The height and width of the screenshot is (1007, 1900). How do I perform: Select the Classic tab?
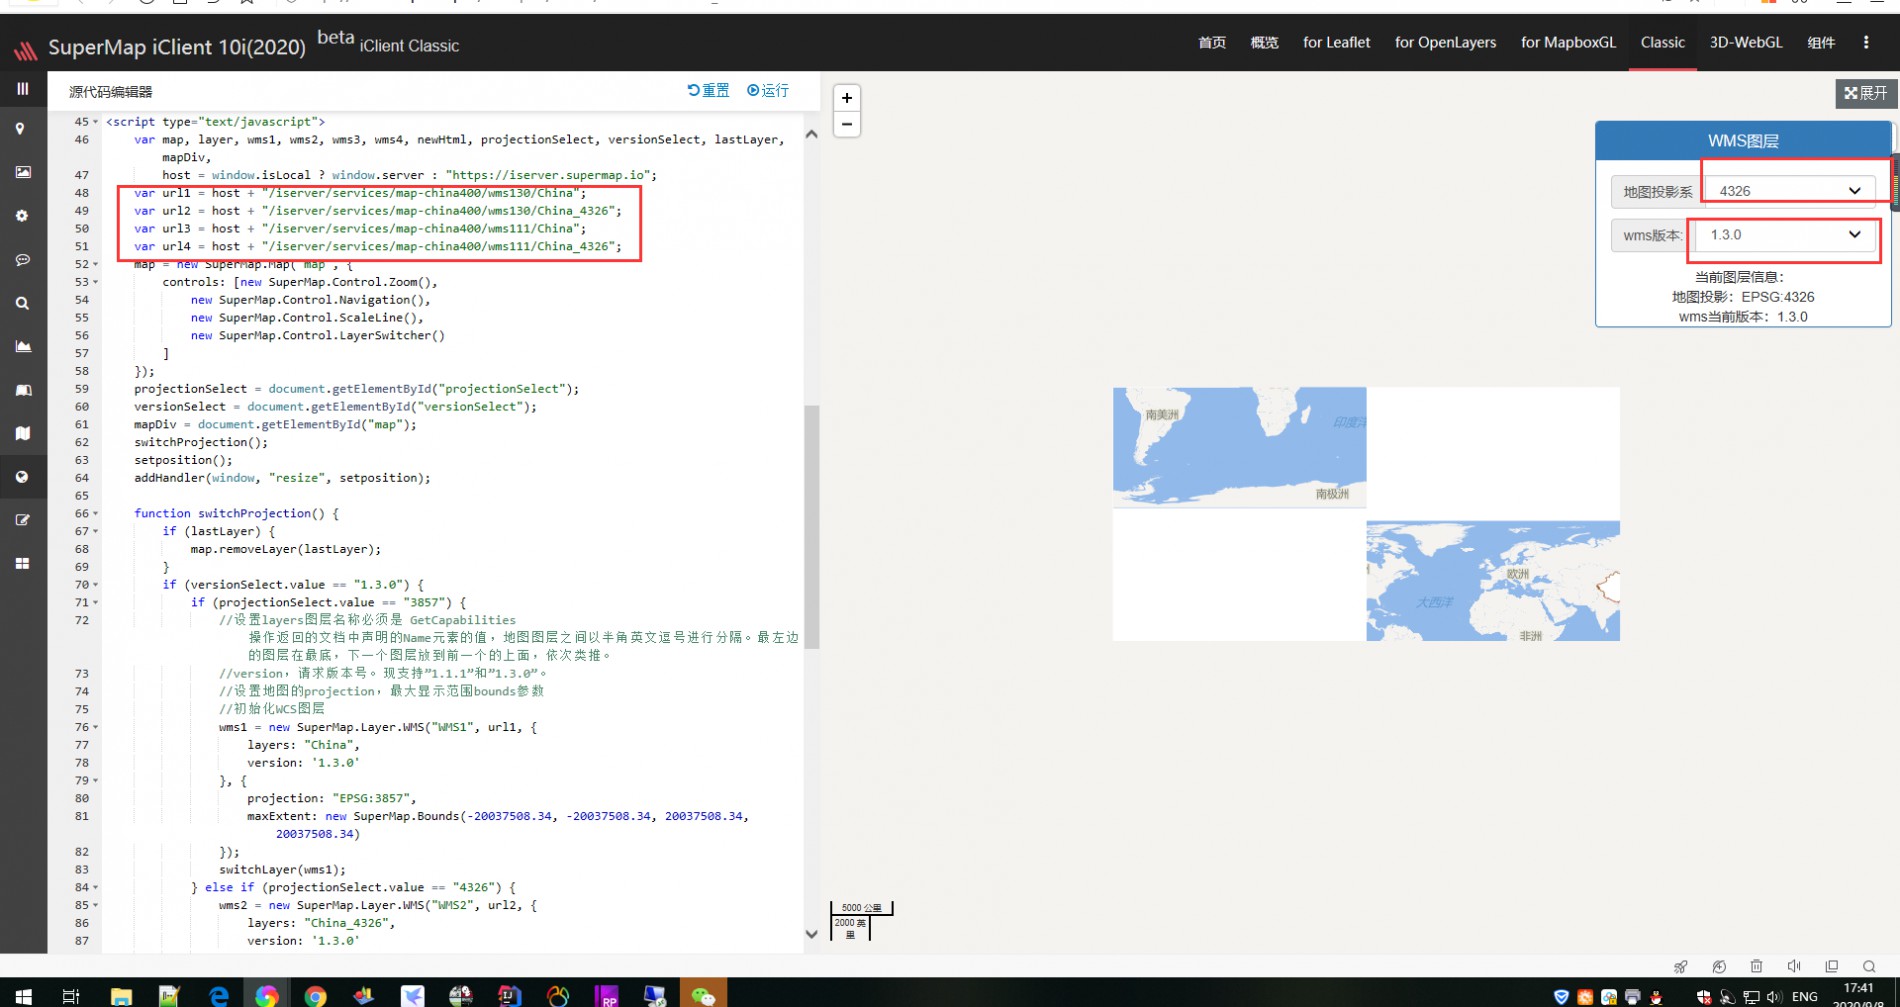[x=1663, y=42]
